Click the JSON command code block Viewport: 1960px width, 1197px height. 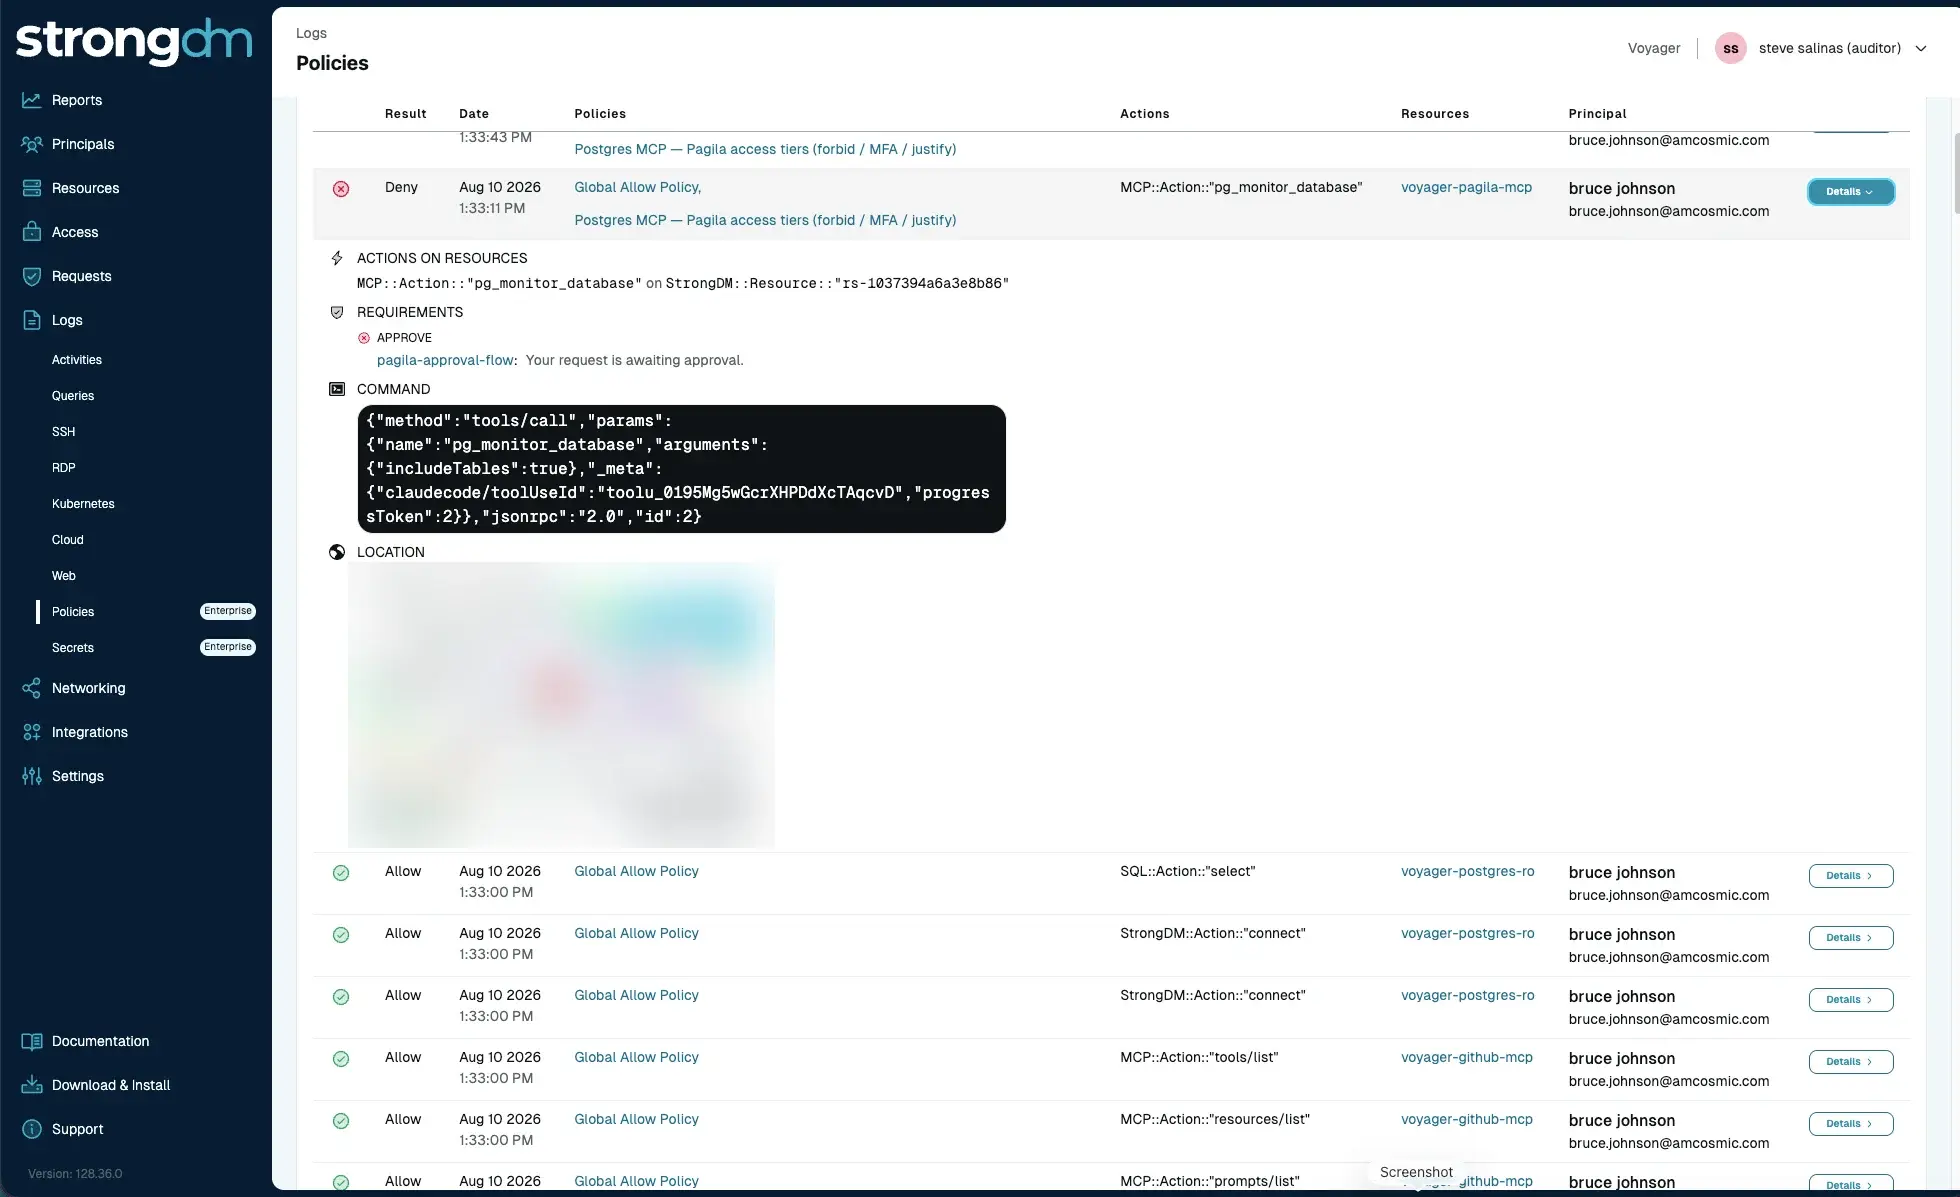681,469
